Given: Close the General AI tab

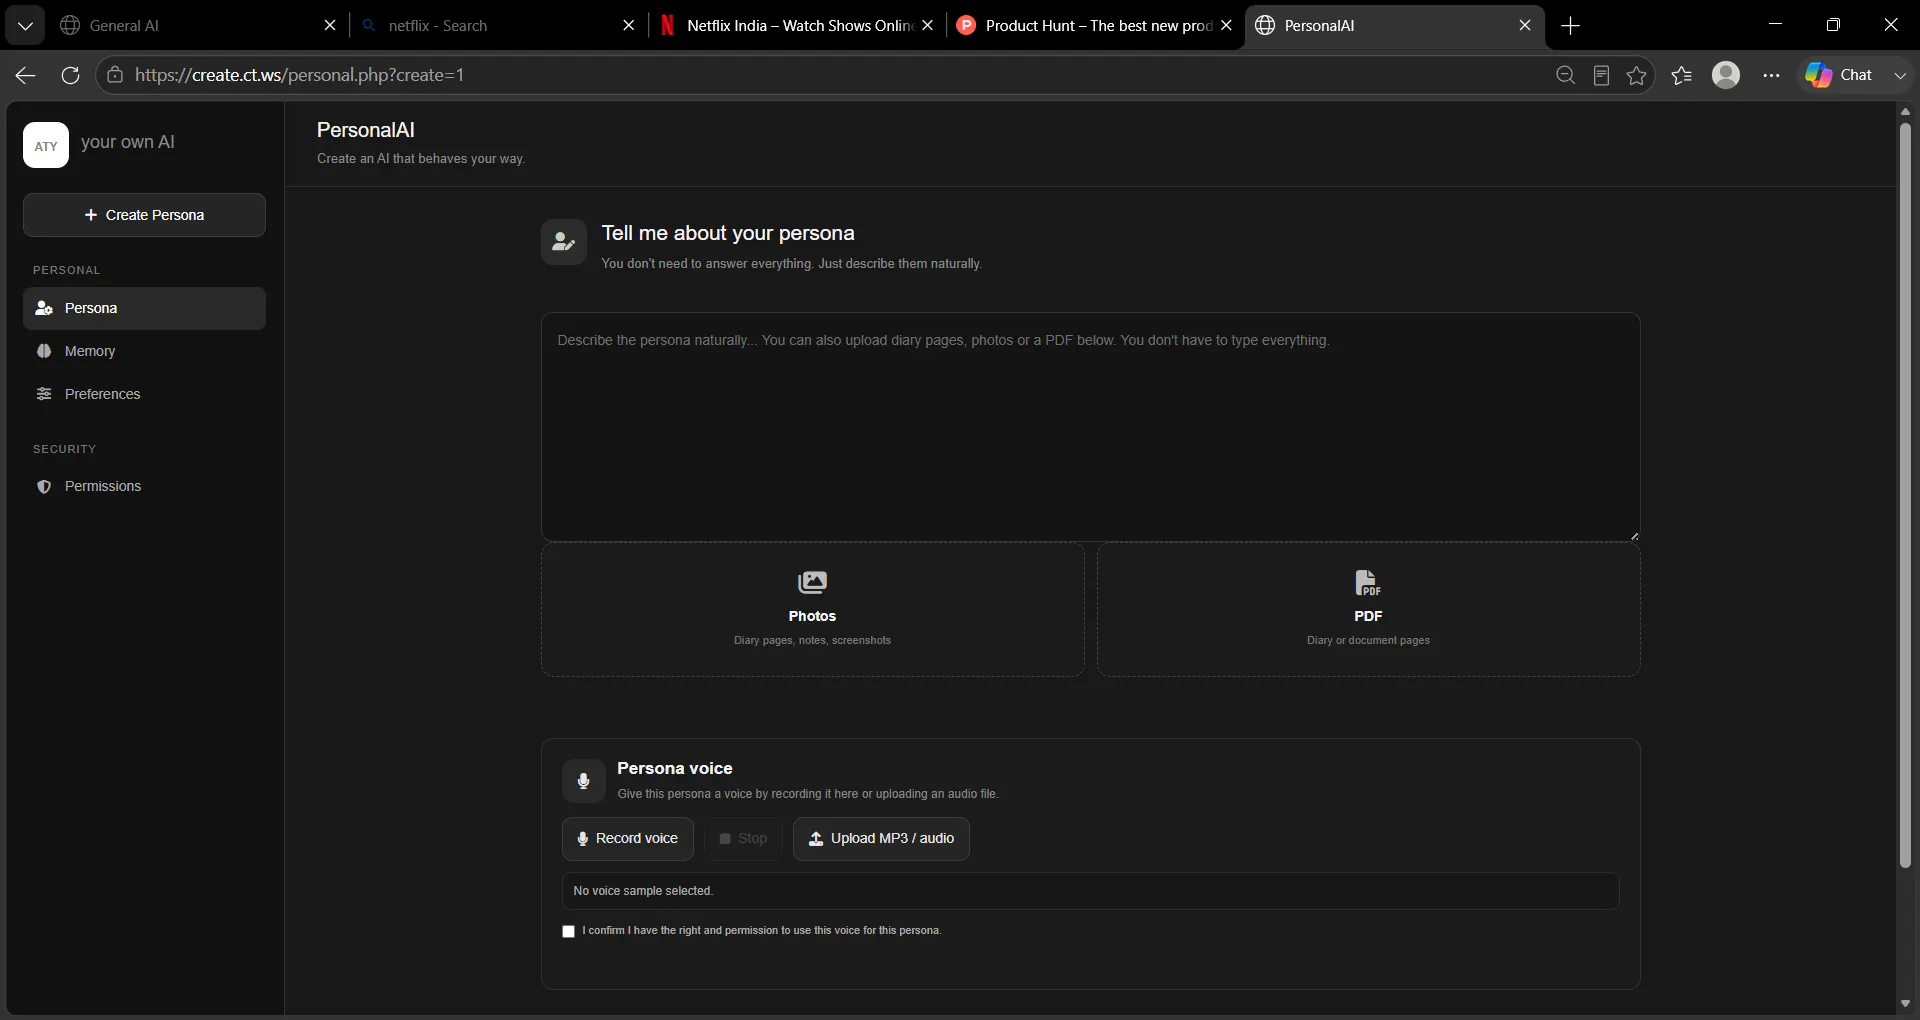Looking at the screenshot, I should tap(330, 26).
